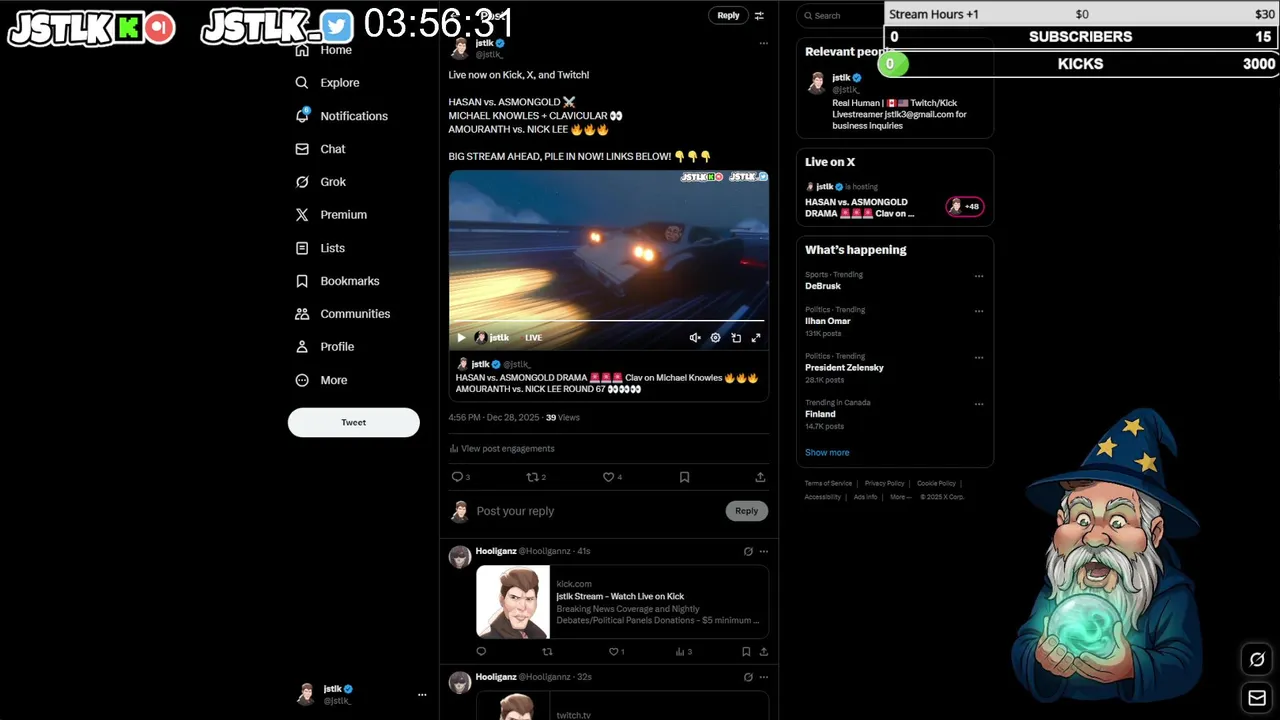1280x720 pixels.
Task: Go to Premium page
Action: (x=331, y=215)
